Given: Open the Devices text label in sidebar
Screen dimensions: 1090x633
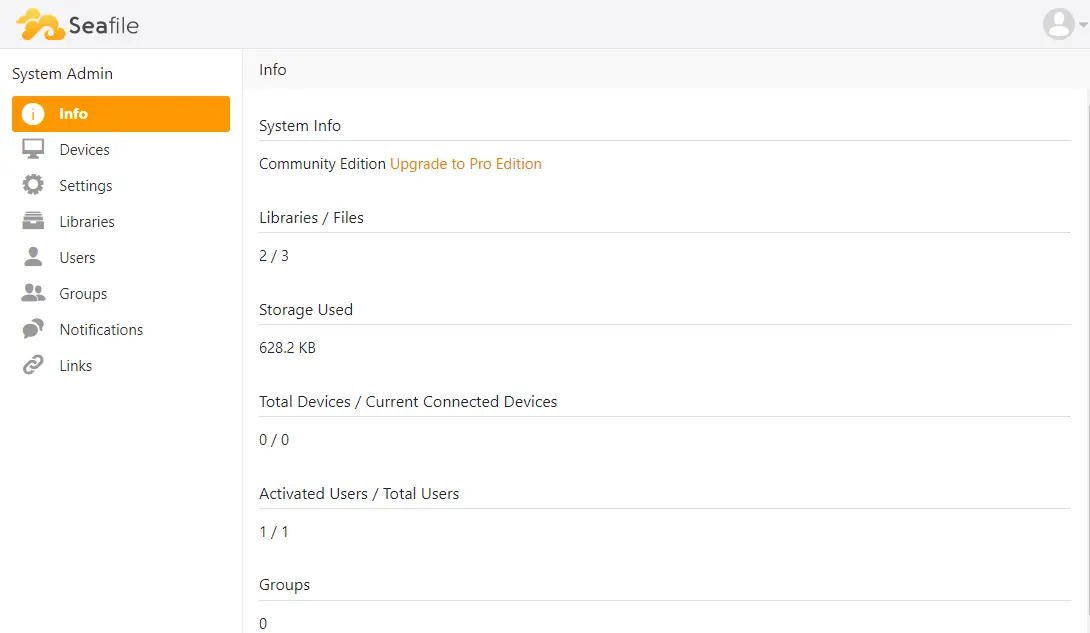Looking at the screenshot, I should click(84, 150).
